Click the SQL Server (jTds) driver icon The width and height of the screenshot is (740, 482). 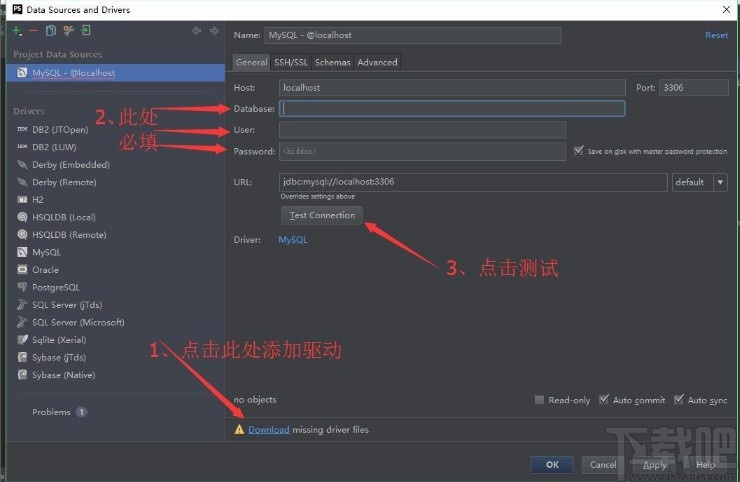[x=22, y=304]
